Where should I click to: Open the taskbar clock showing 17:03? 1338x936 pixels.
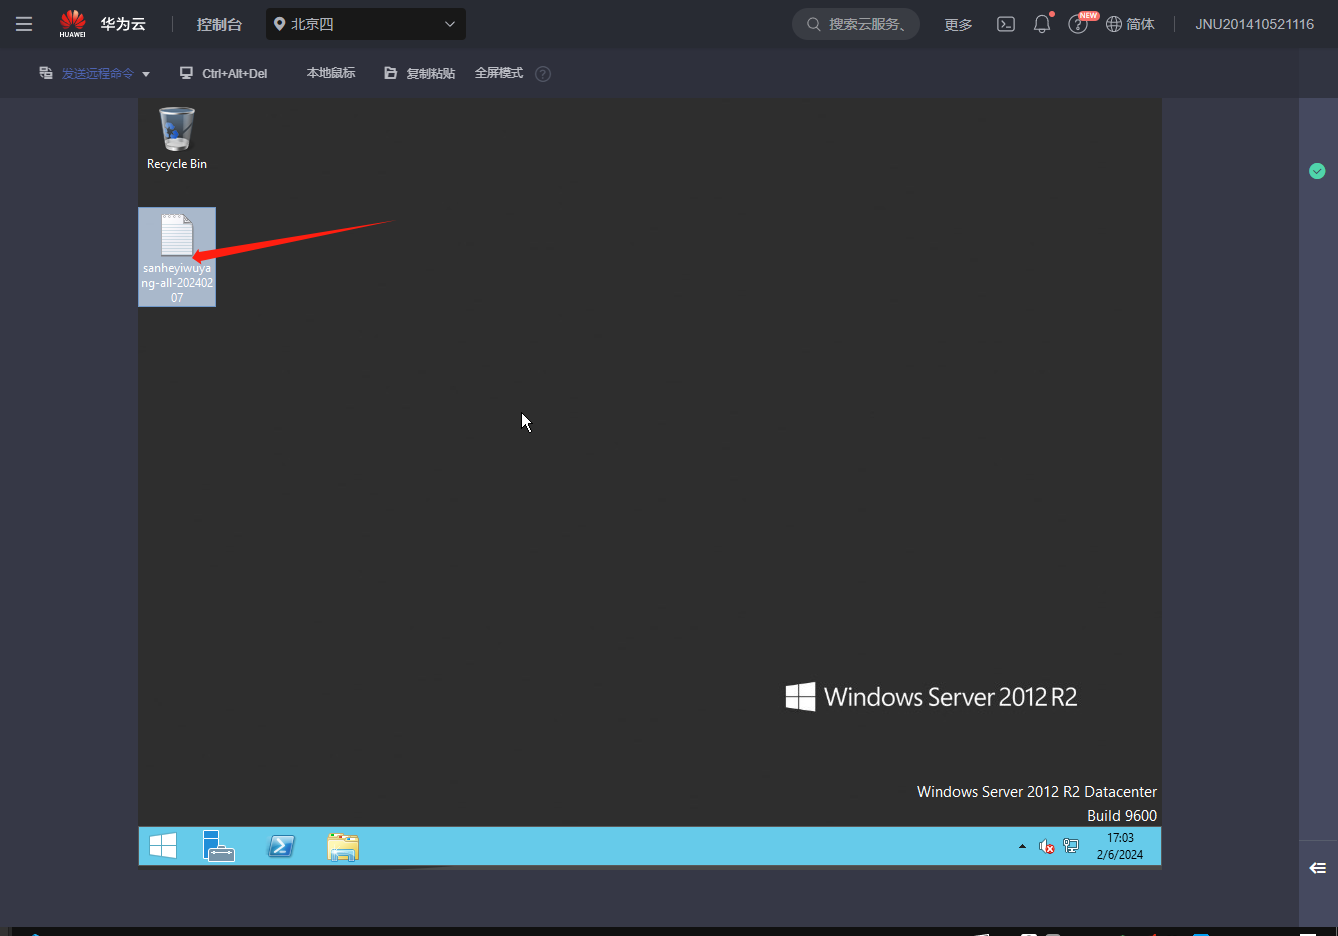pos(1120,846)
